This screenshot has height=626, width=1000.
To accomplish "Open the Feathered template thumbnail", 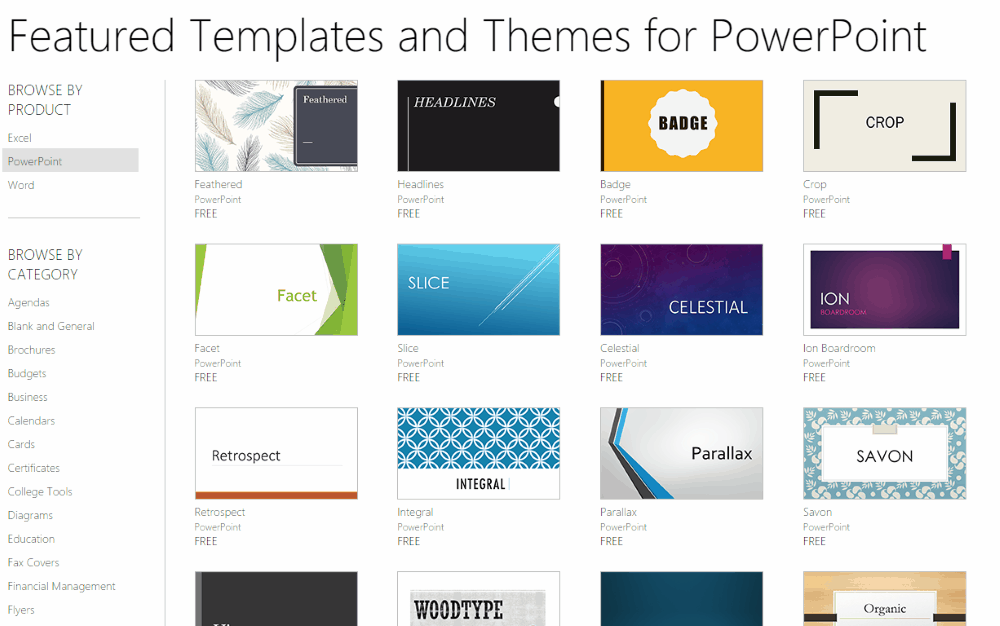I will (x=276, y=126).
